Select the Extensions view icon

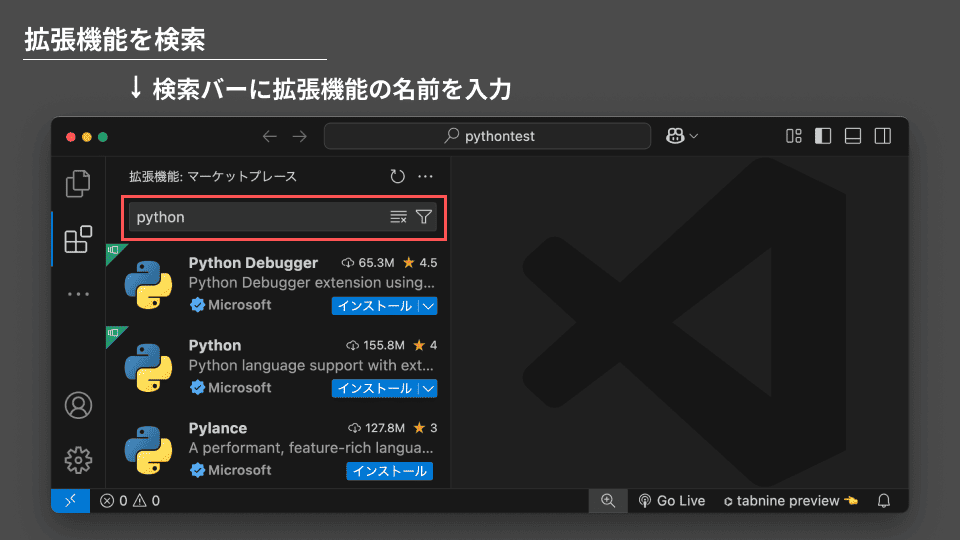pyautogui.click(x=78, y=239)
